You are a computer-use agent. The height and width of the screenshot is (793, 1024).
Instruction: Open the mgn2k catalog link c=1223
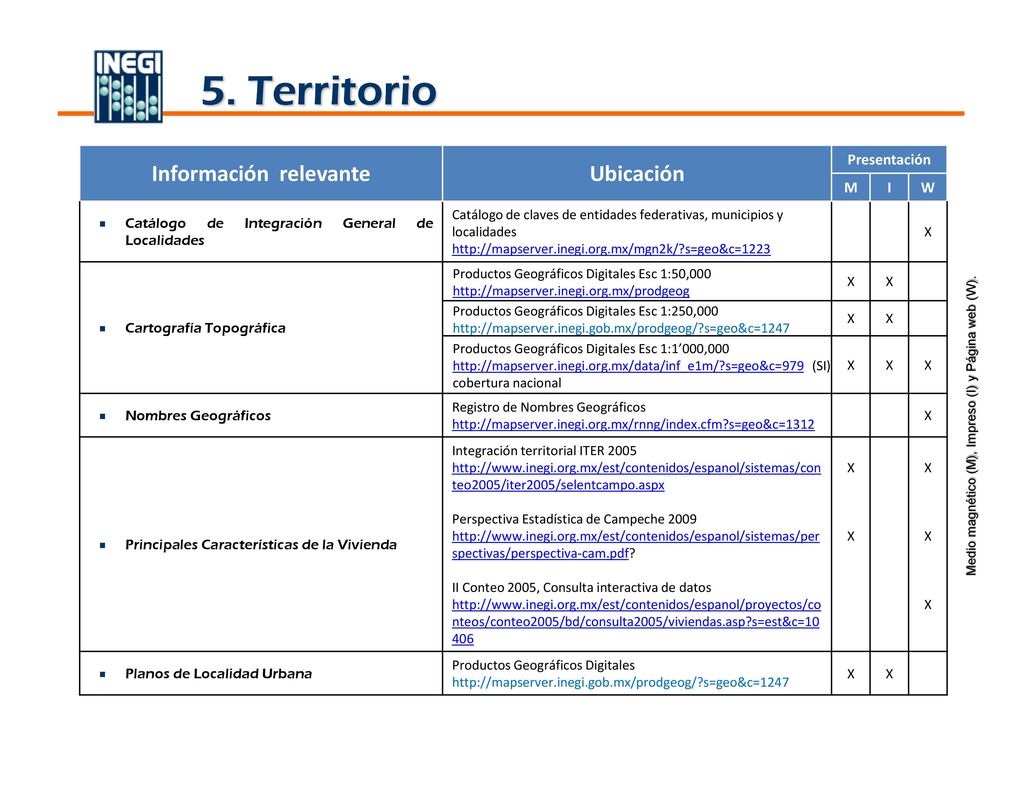coord(611,249)
